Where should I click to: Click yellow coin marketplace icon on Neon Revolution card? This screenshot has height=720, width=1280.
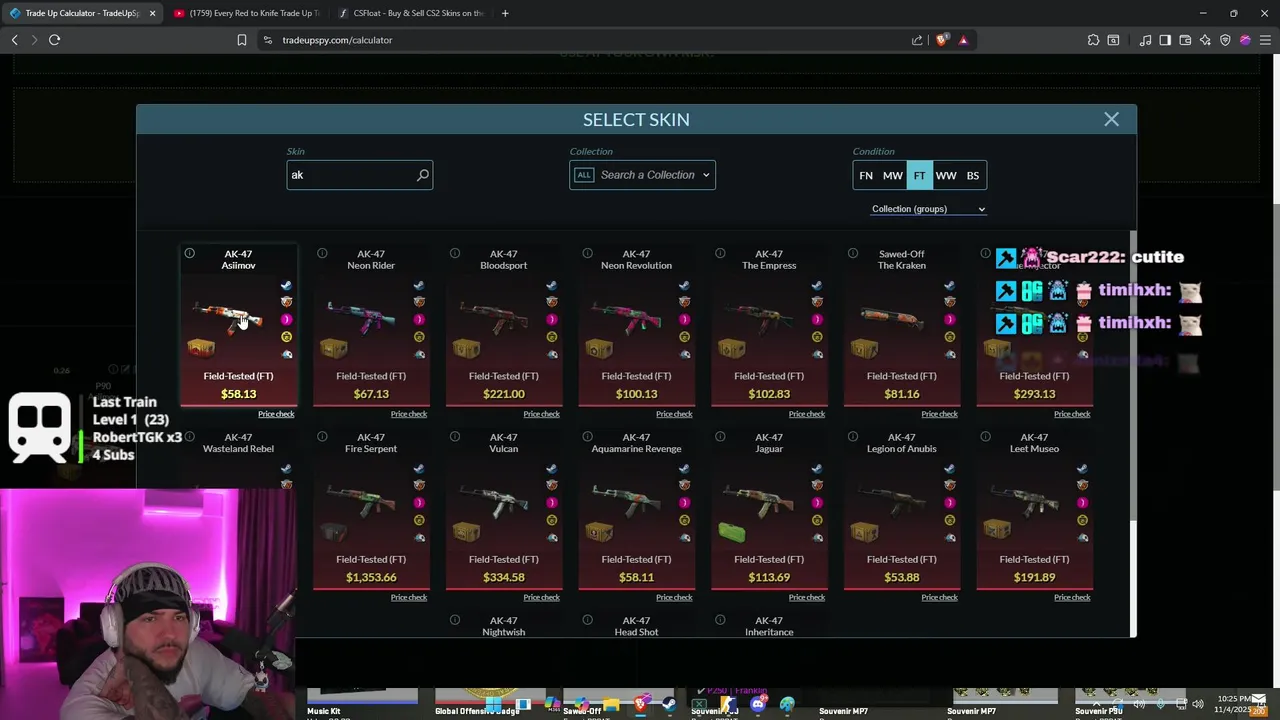[x=684, y=337]
